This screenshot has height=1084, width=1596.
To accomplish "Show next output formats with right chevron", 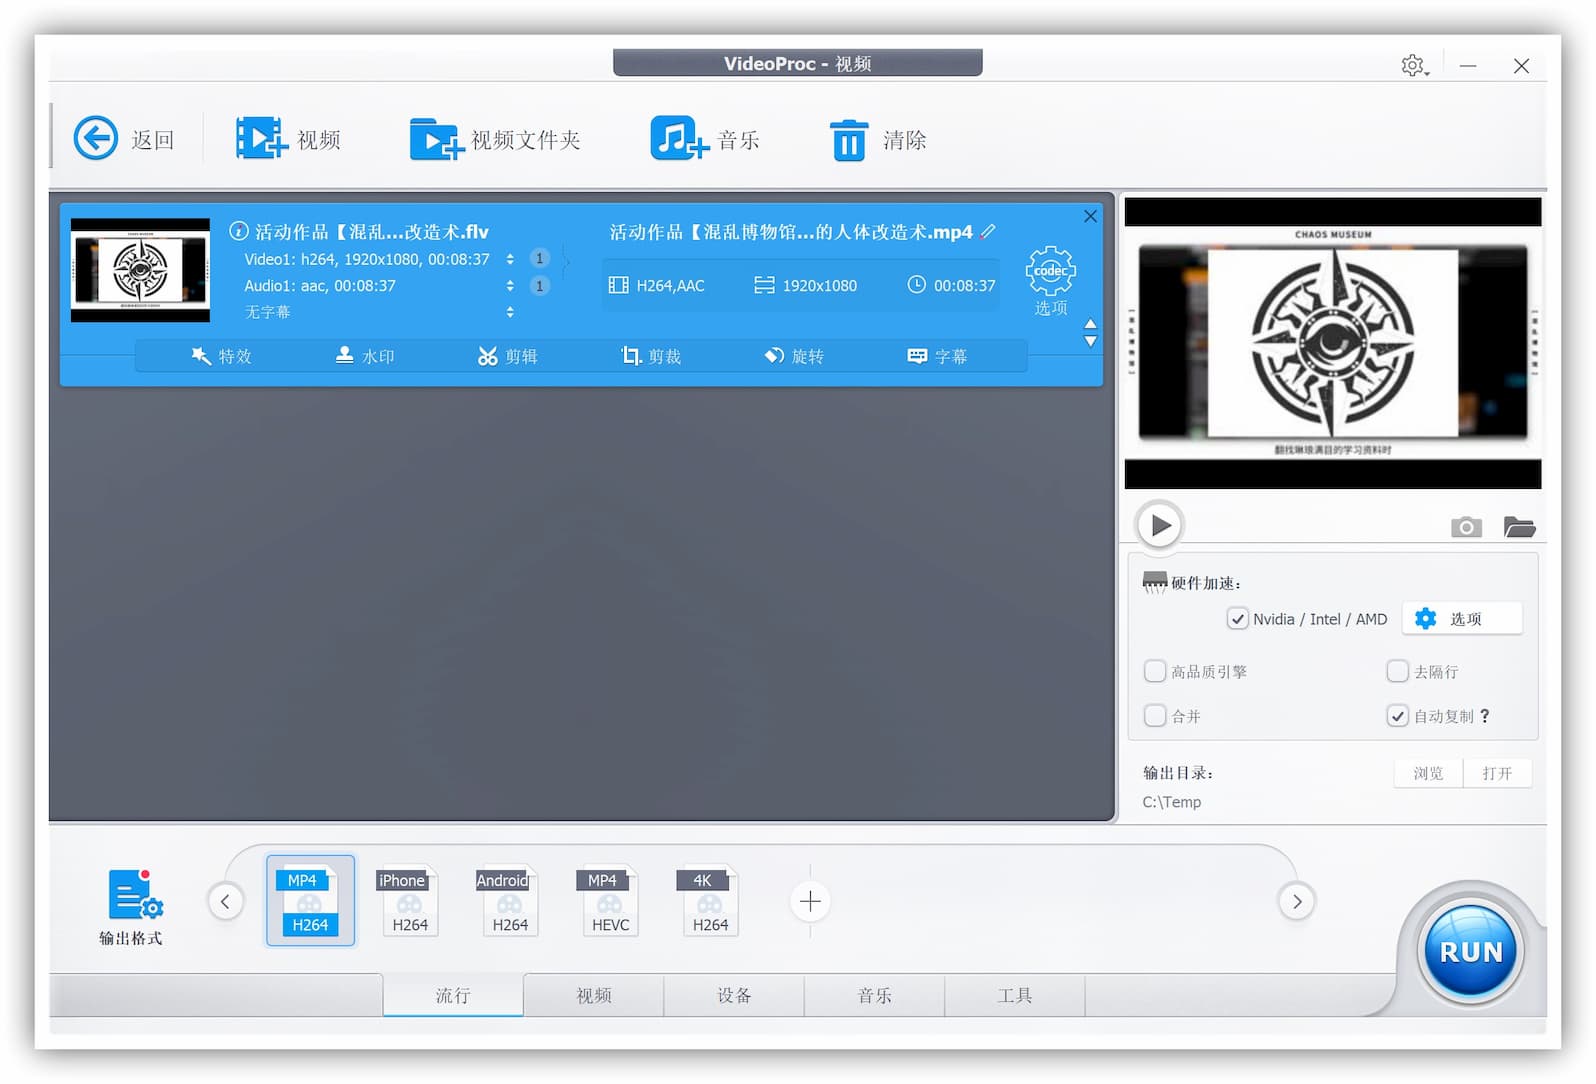I will pyautogui.click(x=1297, y=901).
